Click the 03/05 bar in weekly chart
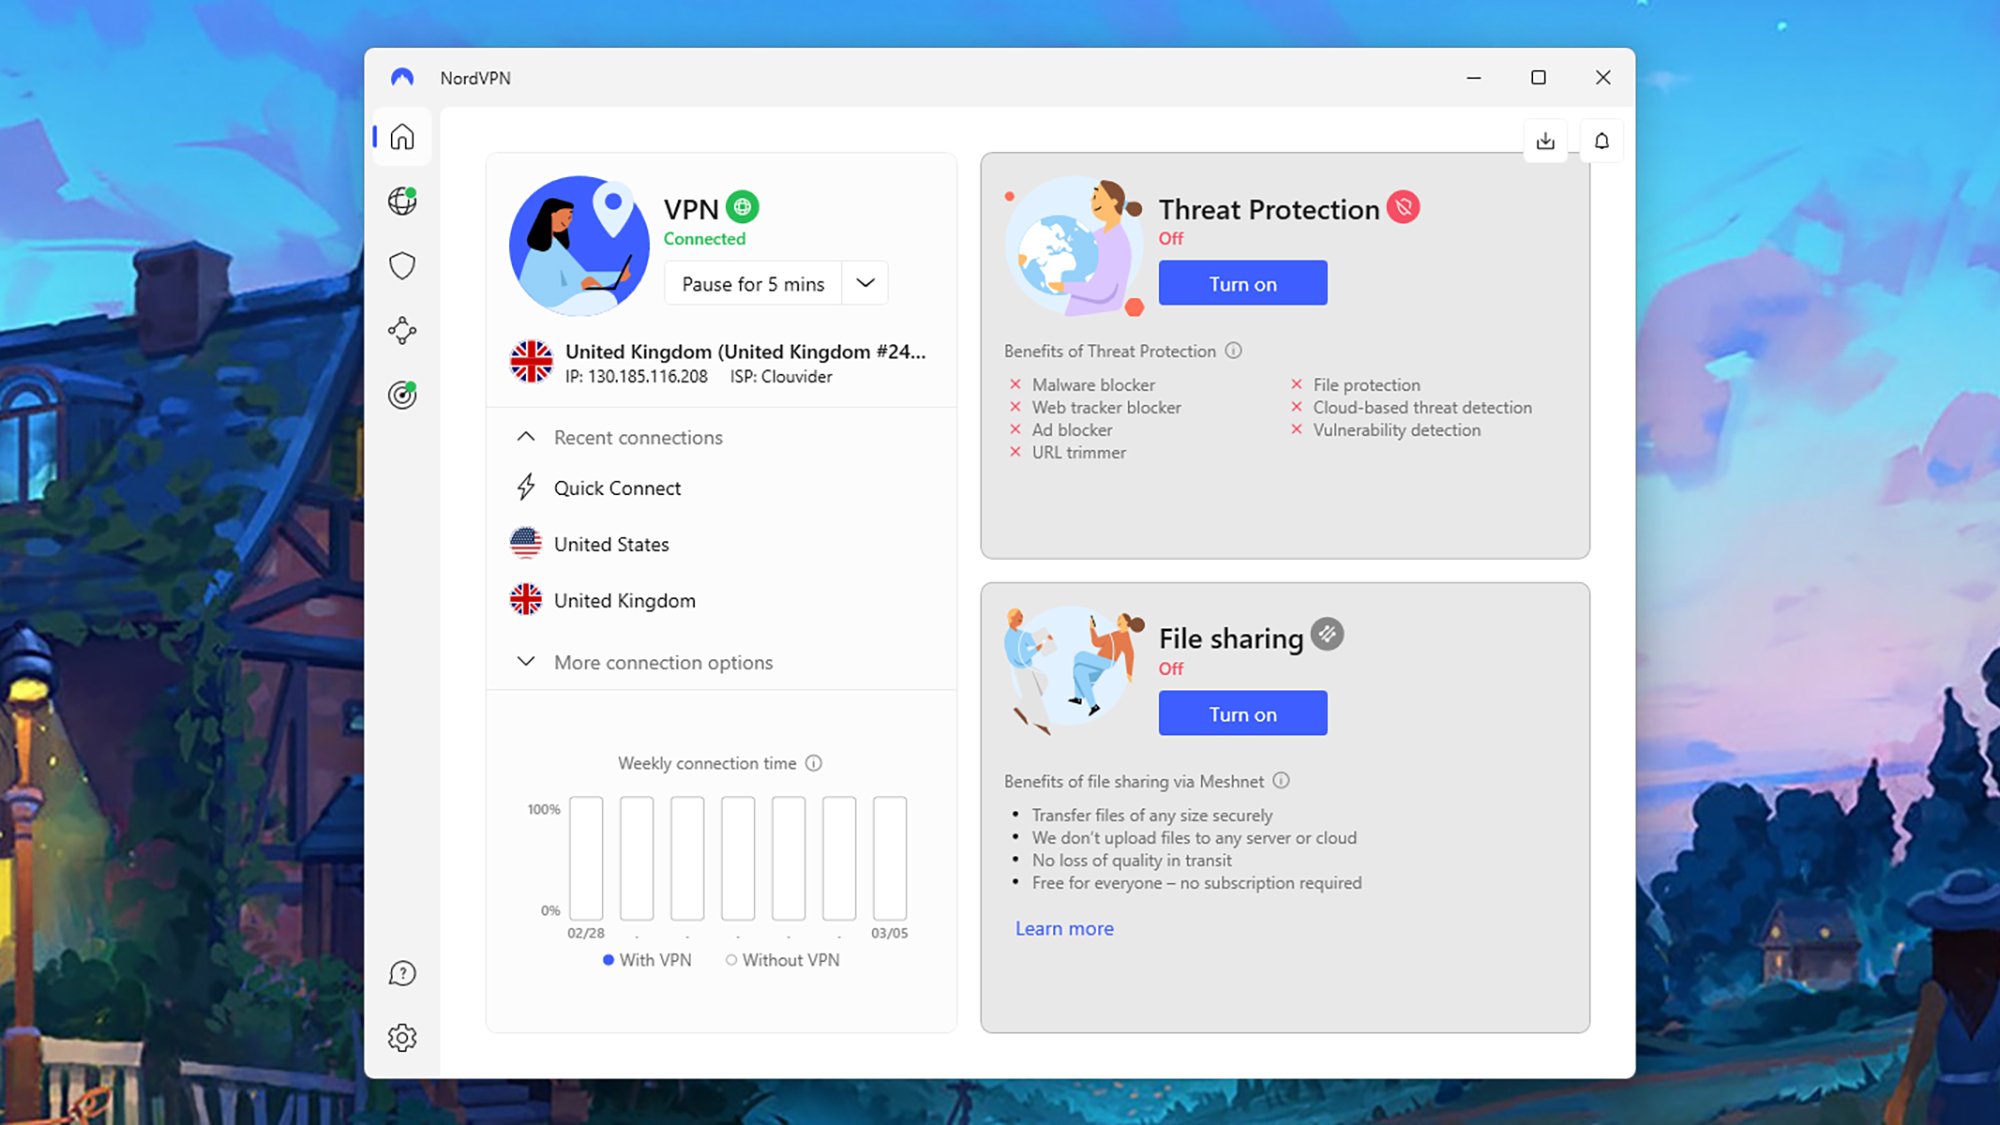Image resolution: width=2000 pixels, height=1125 pixels. pos(890,858)
